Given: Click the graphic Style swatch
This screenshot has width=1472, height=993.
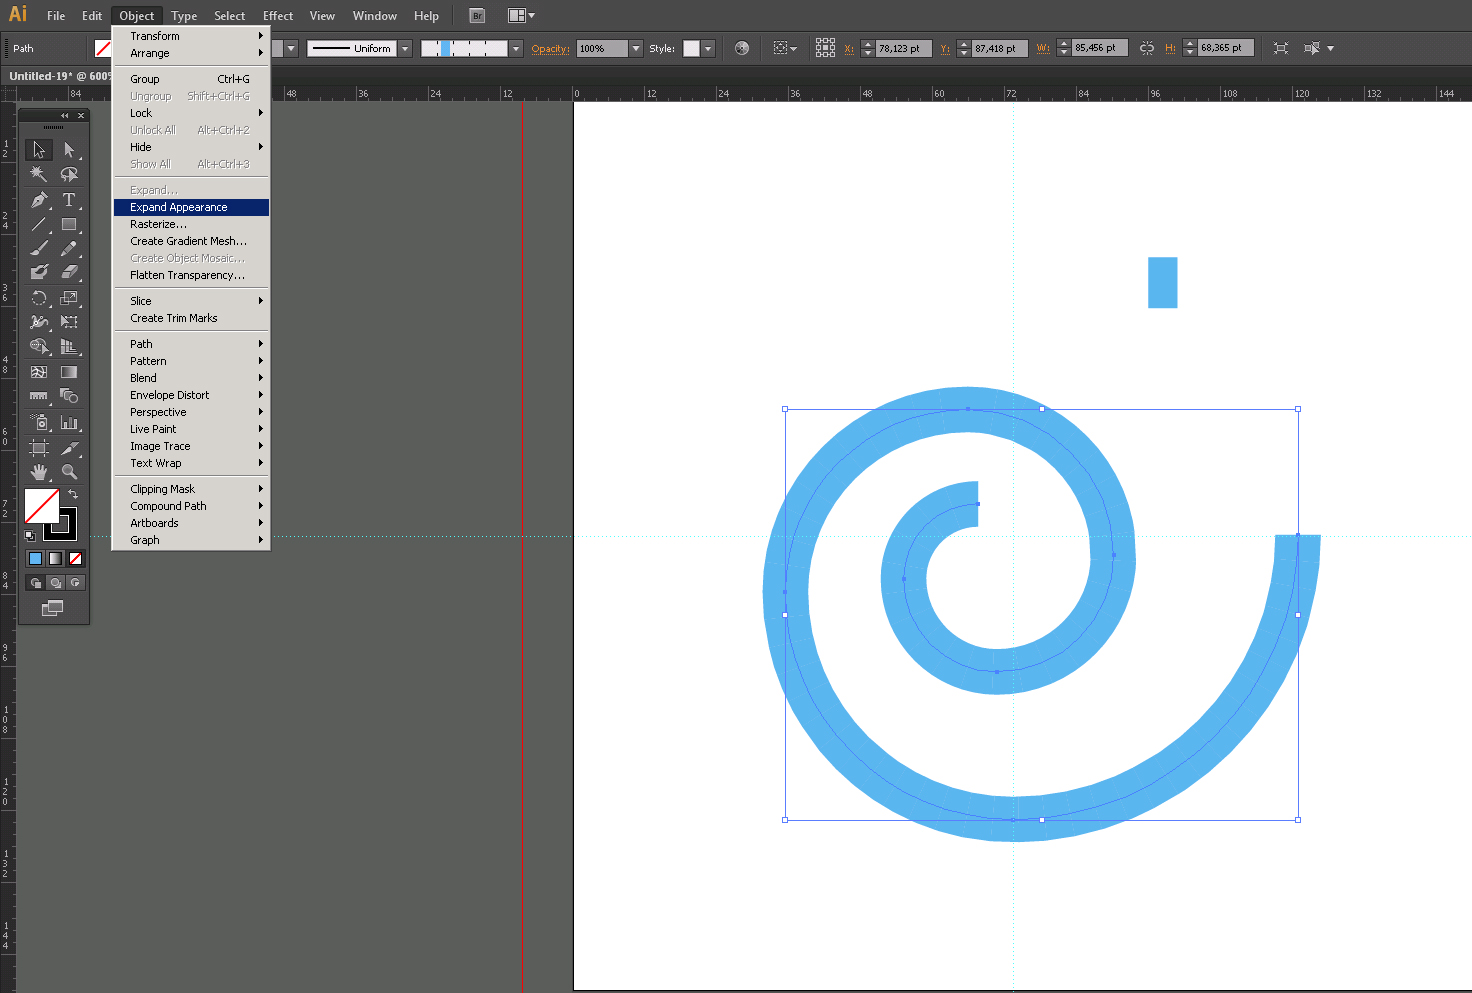Looking at the screenshot, I should pos(691,48).
